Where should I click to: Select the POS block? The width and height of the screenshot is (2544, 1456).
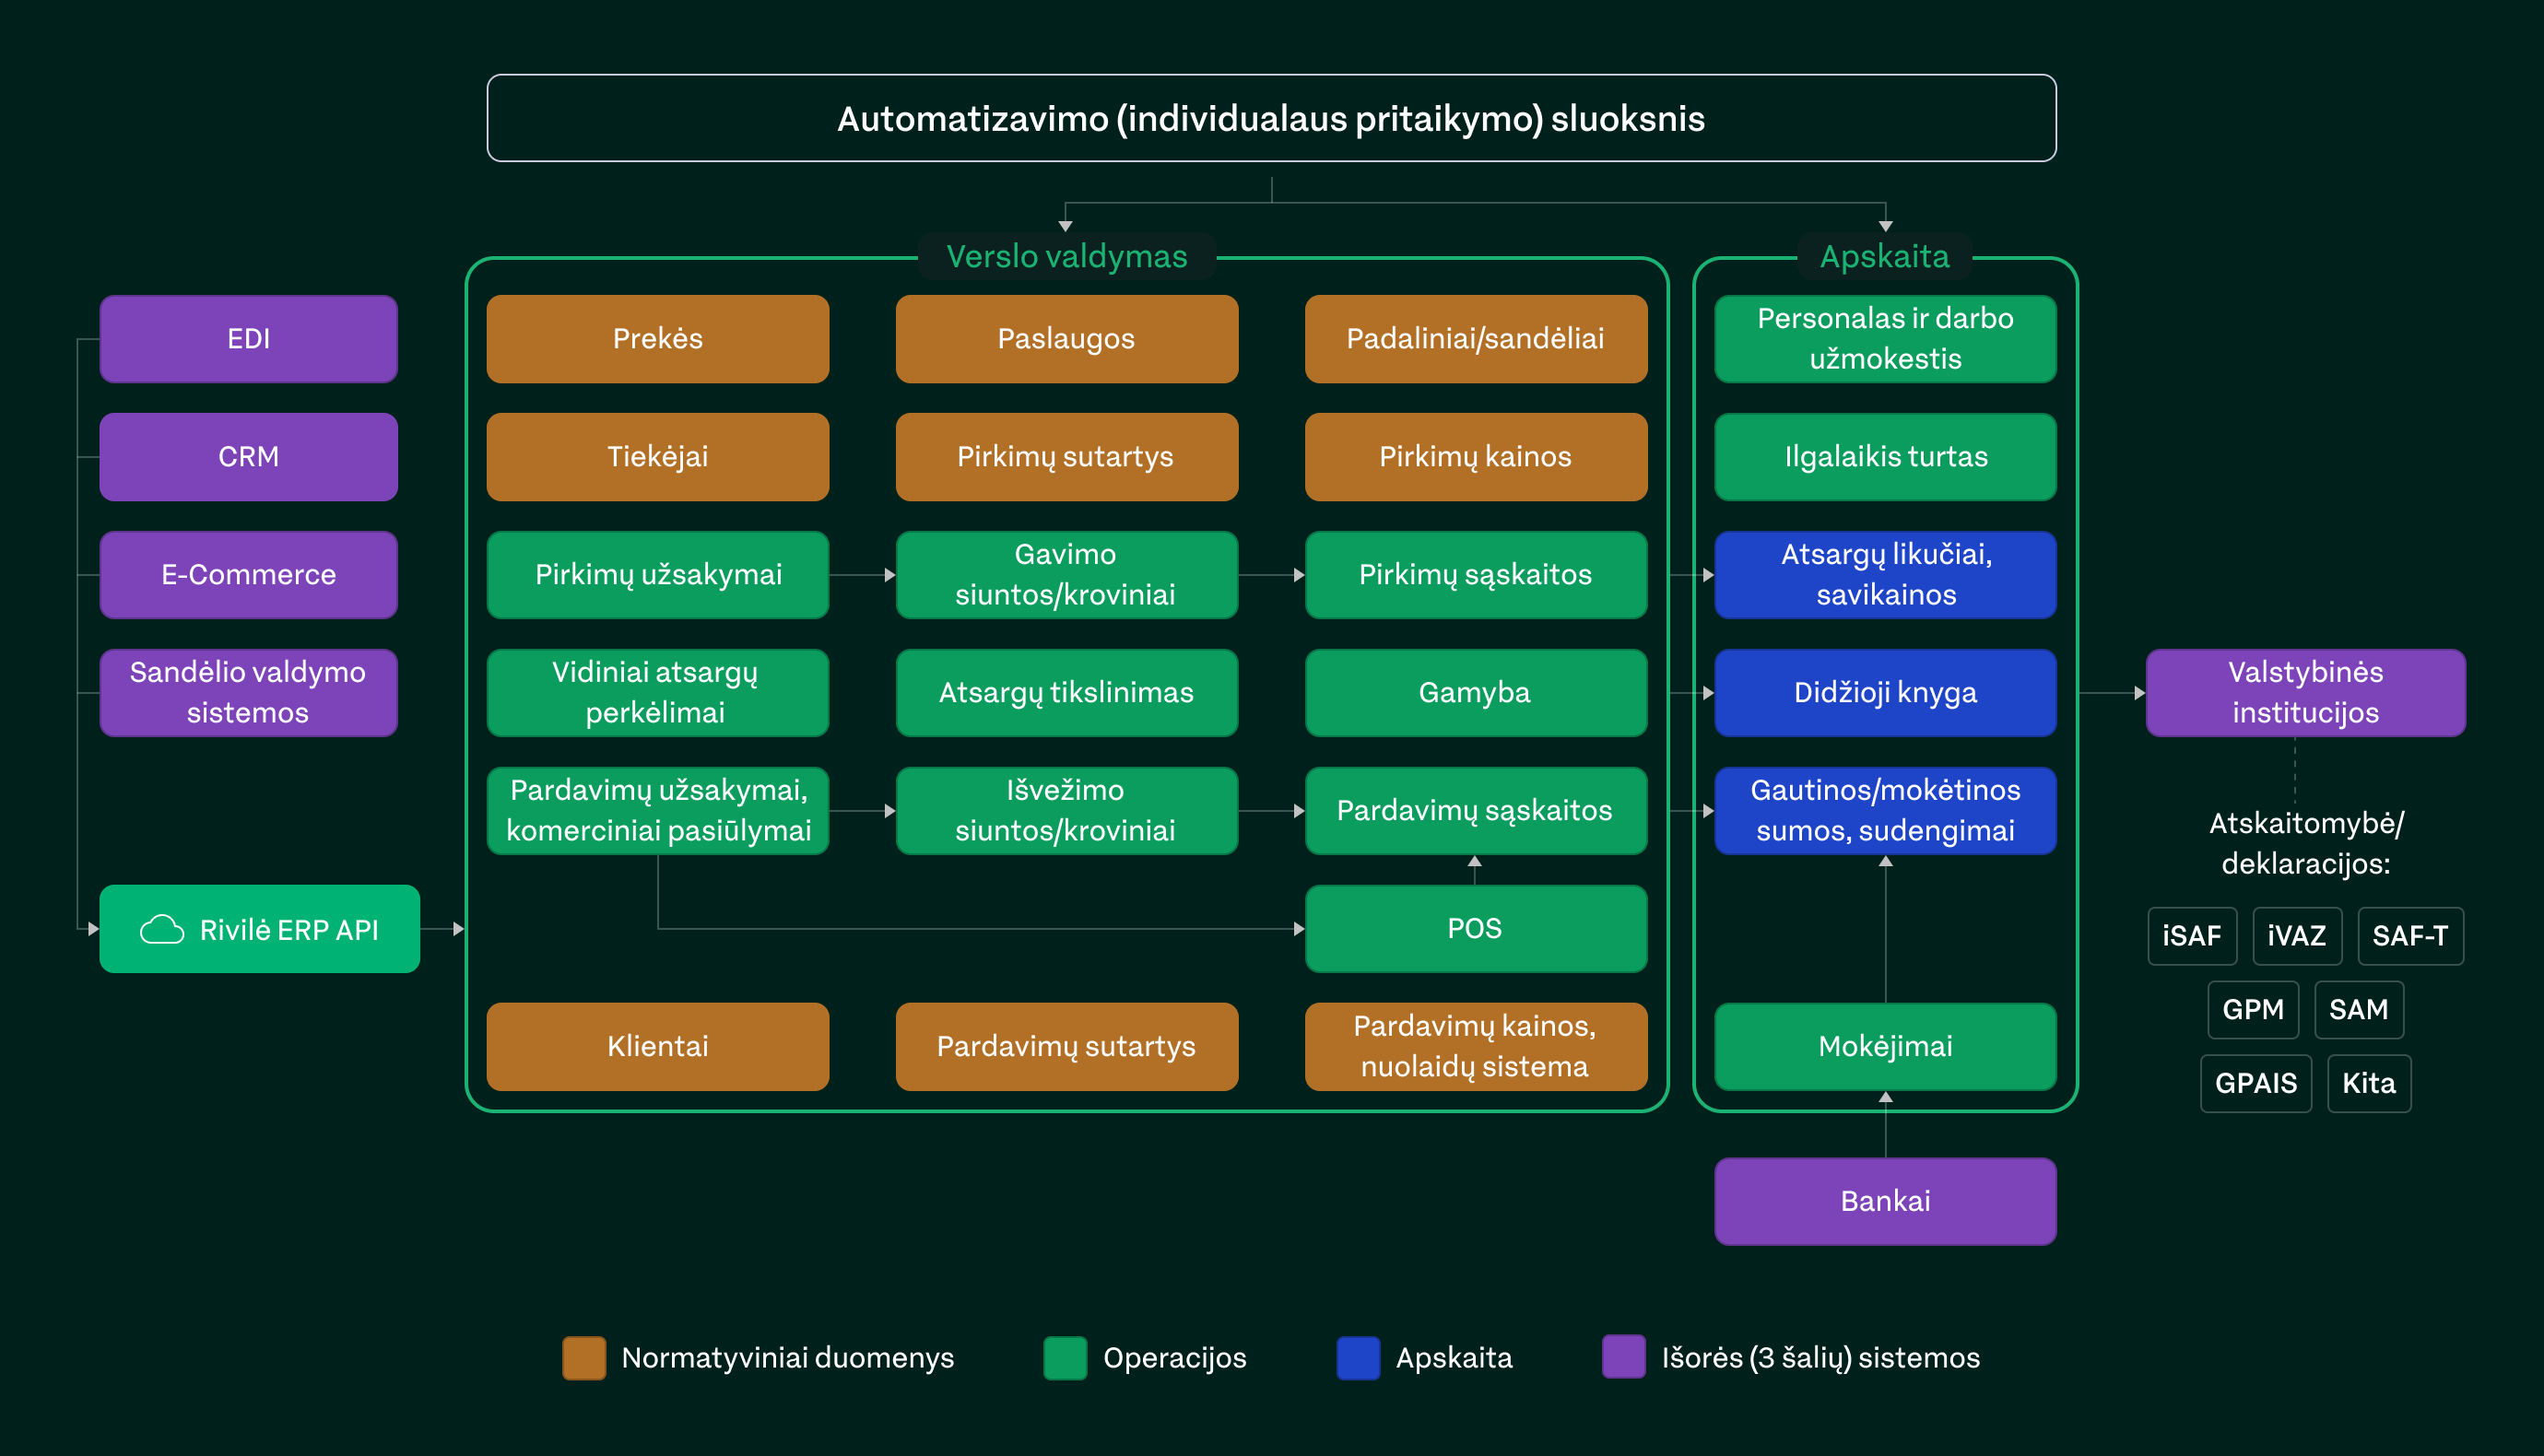click(x=1475, y=928)
